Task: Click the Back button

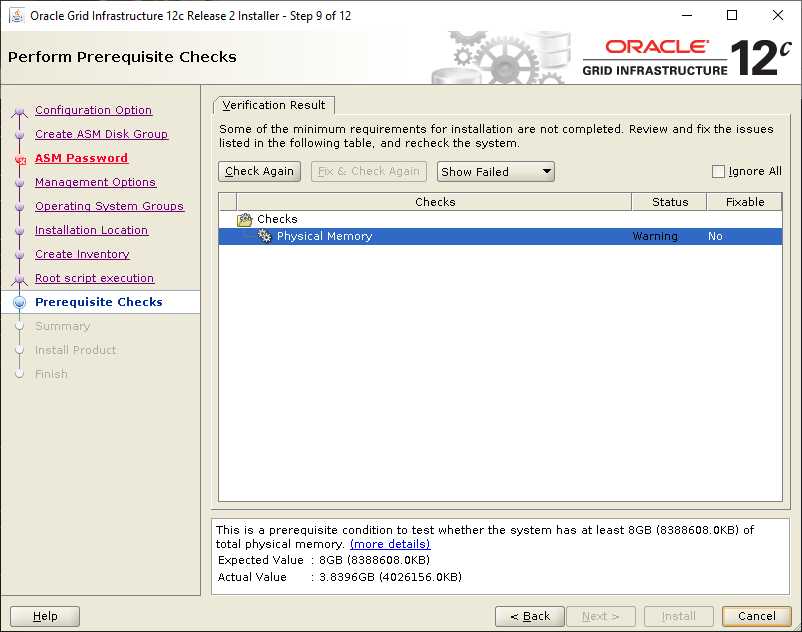Action: coord(530,616)
